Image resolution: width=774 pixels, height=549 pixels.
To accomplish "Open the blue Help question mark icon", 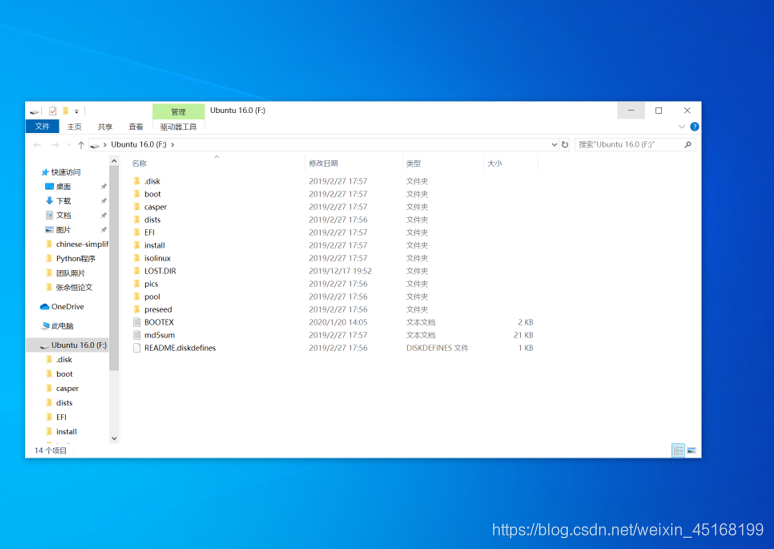I will (x=695, y=127).
